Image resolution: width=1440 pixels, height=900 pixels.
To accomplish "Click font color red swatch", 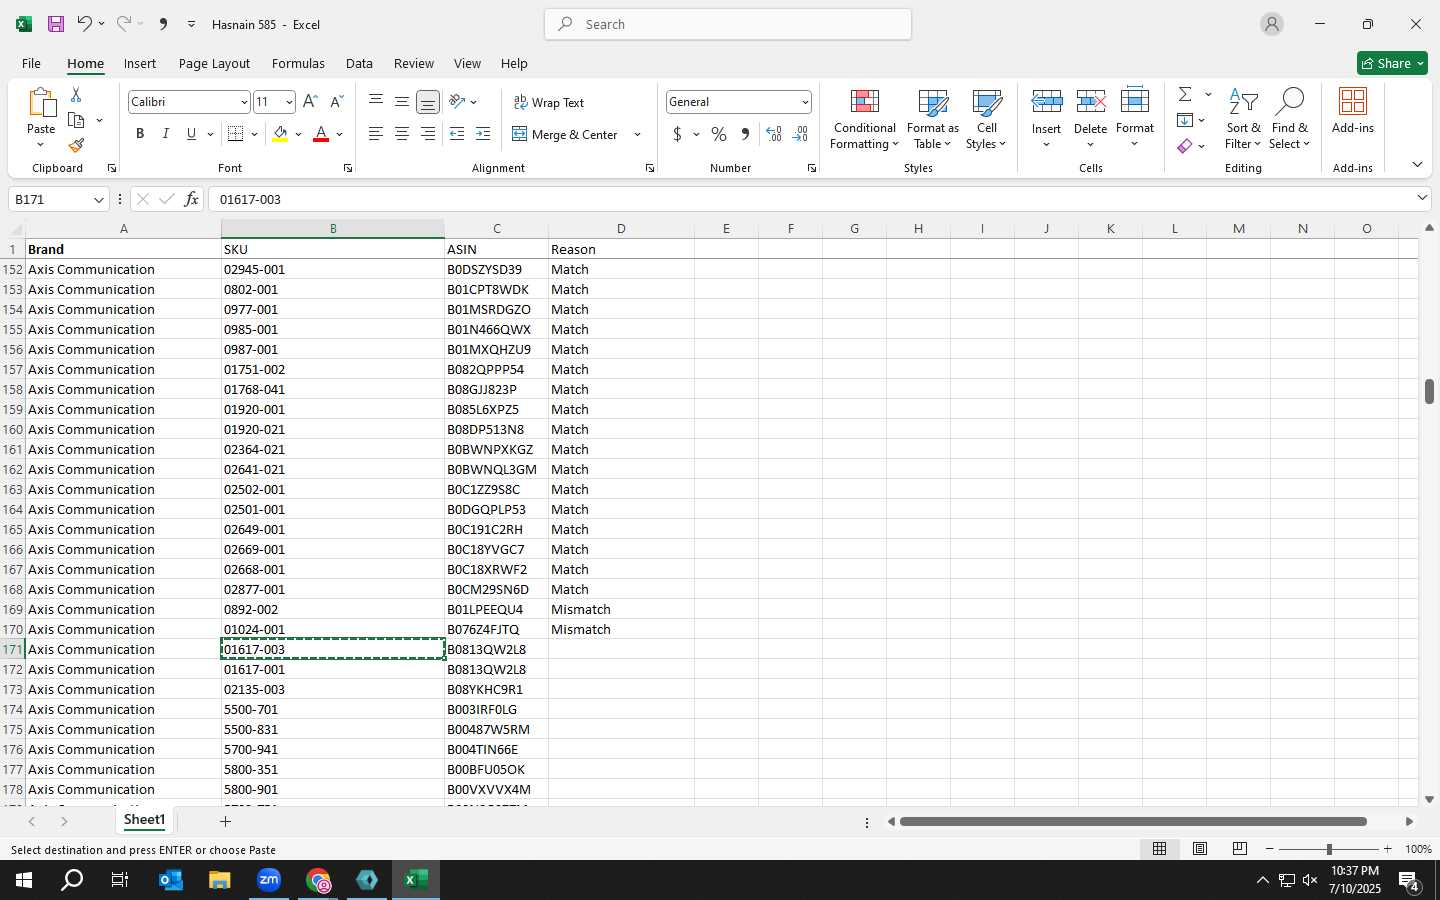I will (321, 134).
